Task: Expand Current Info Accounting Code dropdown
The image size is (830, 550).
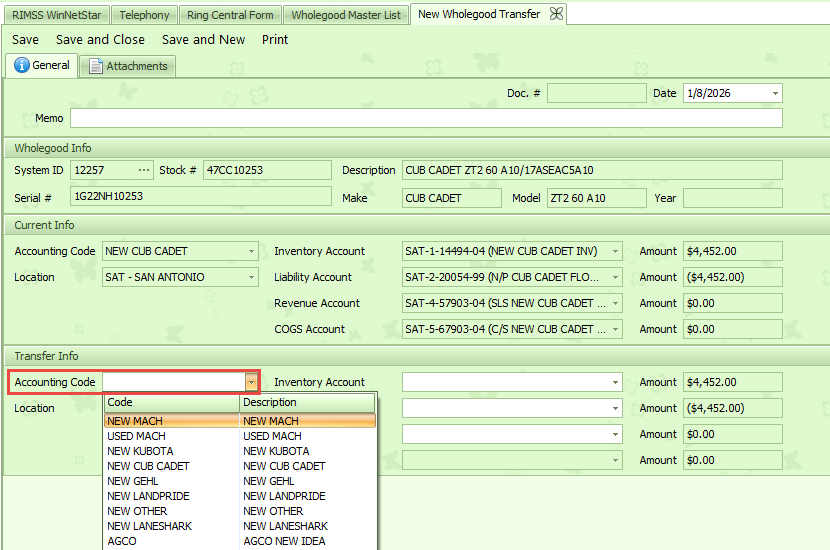Action: [x=251, y=251]
